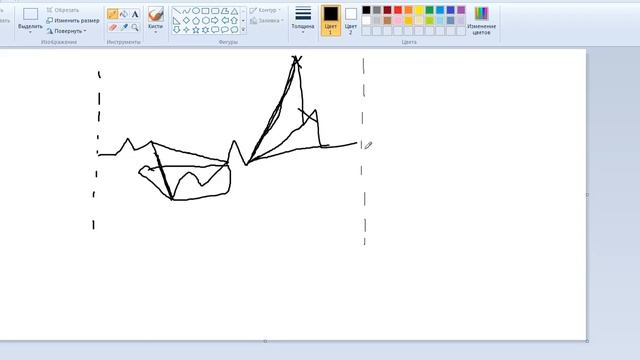Select the Triangle shape

(x=234, y=11)
